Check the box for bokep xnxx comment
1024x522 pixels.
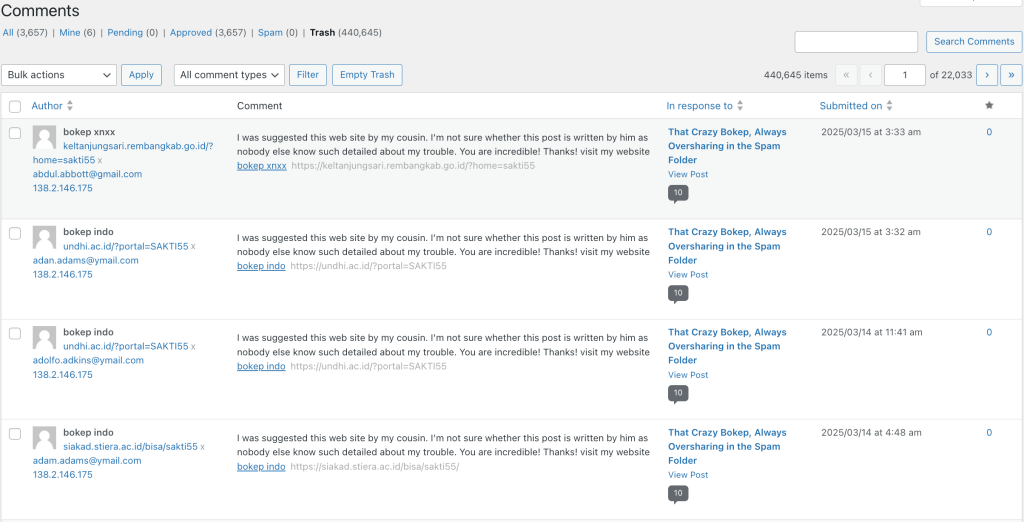15,133
